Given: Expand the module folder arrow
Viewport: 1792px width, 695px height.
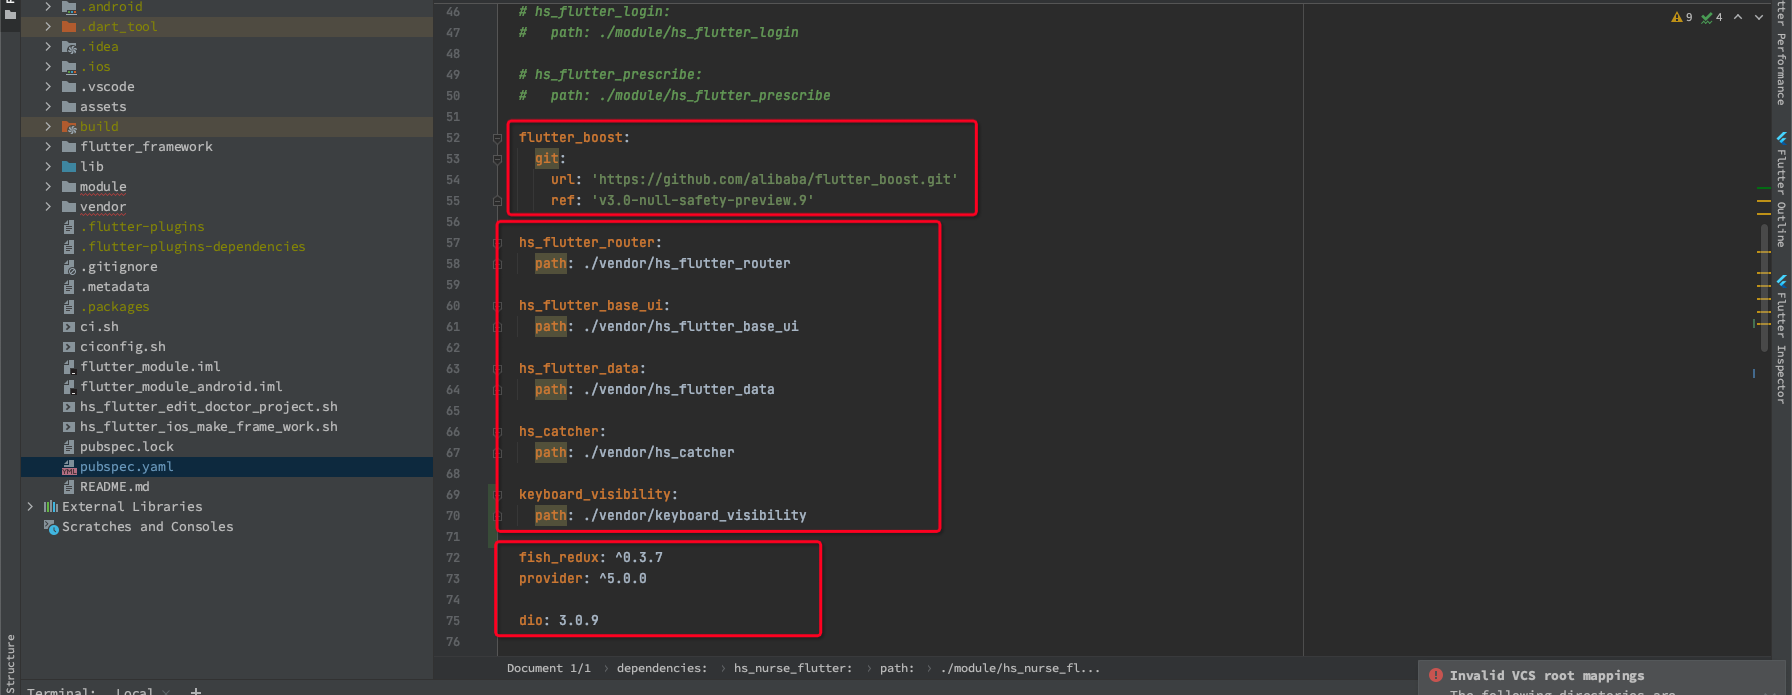Looking at the screenshot, I should (48, 187).
